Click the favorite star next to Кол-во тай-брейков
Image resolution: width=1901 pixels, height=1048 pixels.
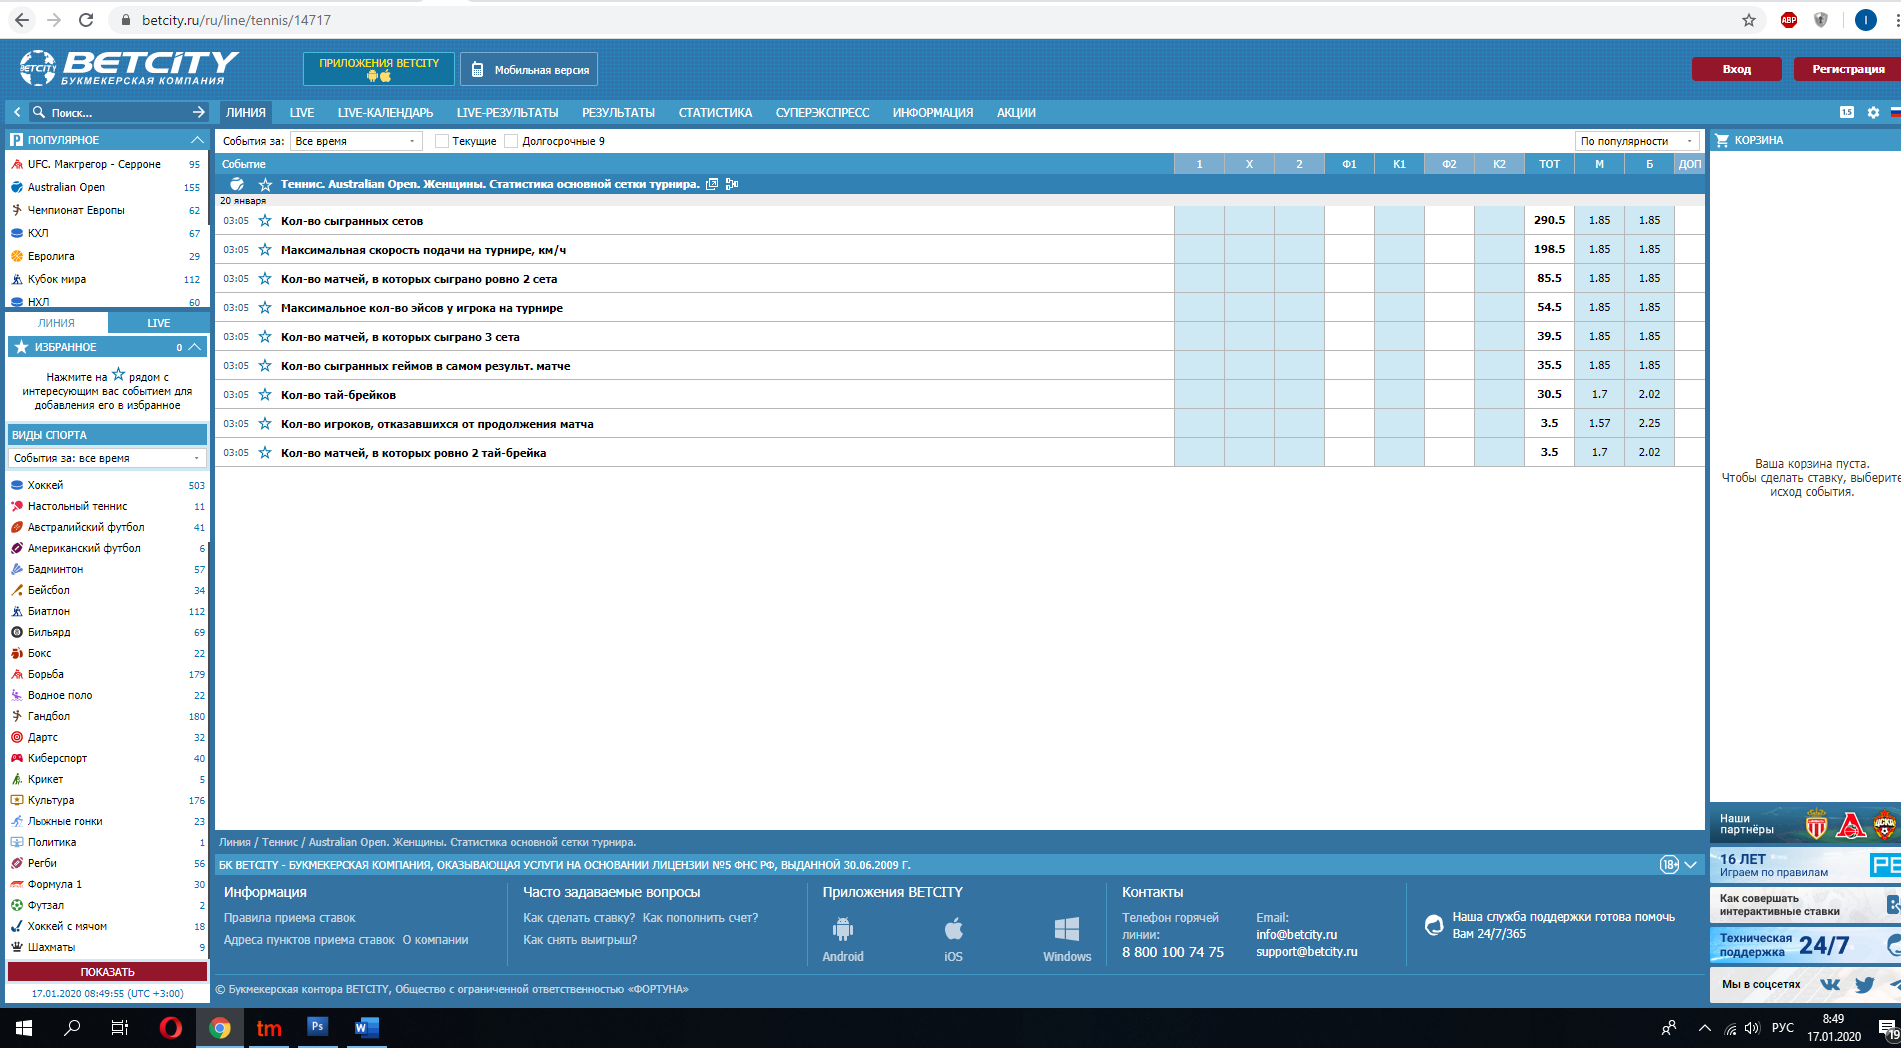(x=265, y=395)
